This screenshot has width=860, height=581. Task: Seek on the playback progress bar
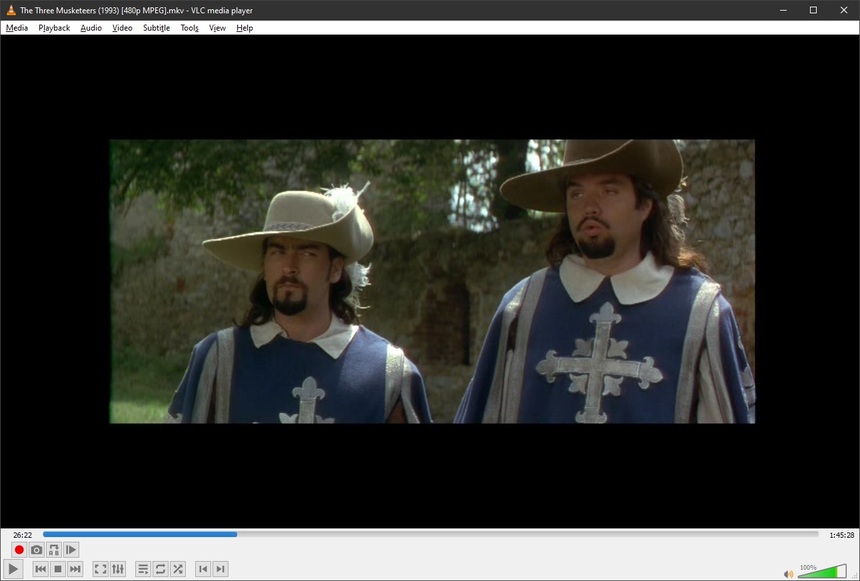[431, 534]
